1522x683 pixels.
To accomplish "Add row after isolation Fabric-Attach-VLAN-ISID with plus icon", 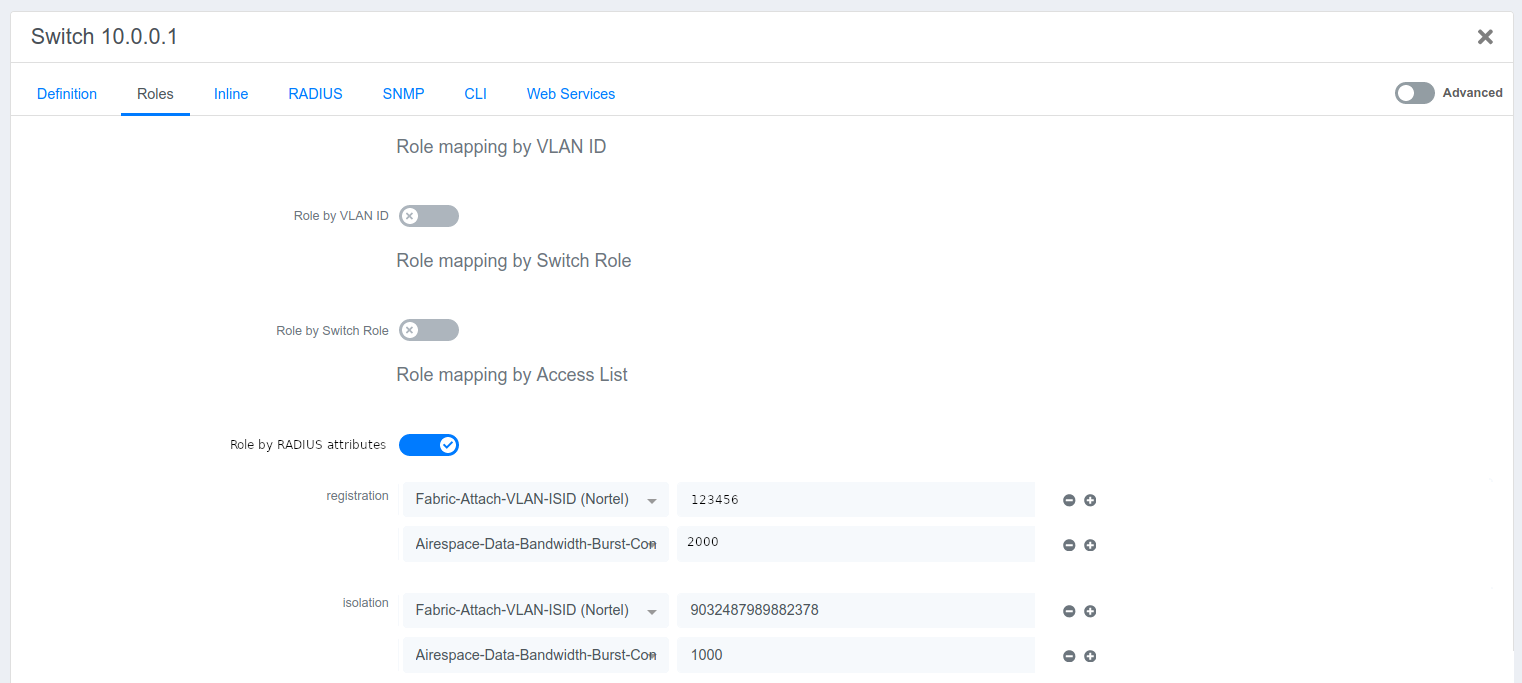I will click(x=1090, y=611).
